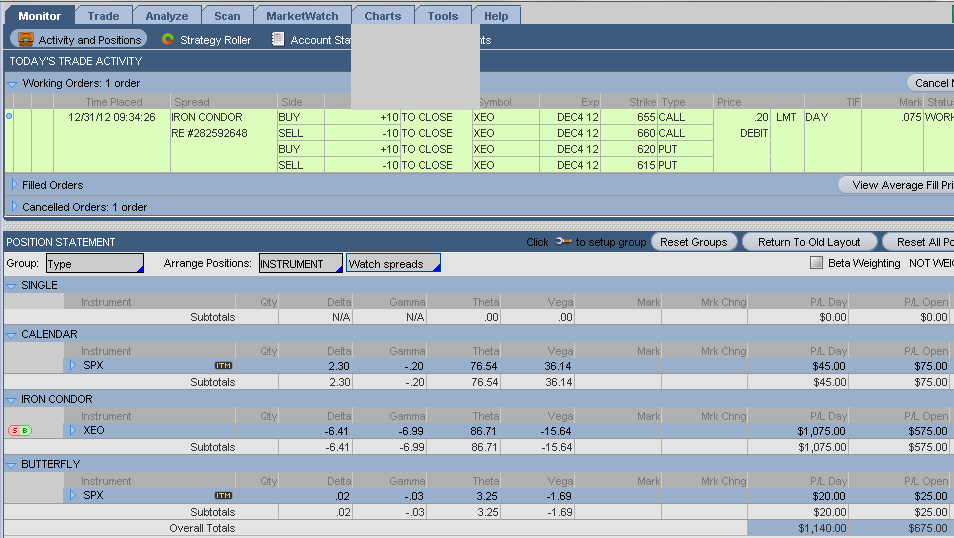Click the ITM badge in the Butterfly SPX row

coord(224,496)
